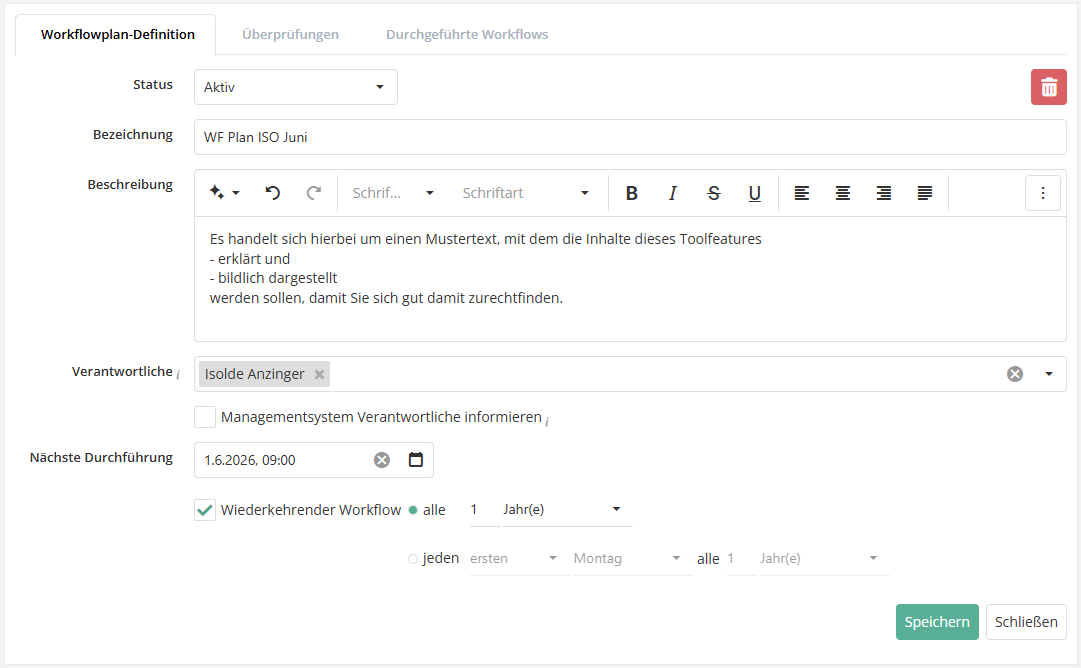The width and height of the screenshot is (1081, 668).
Task: Click the Schließen button
Action: (x=1026, y=622)
